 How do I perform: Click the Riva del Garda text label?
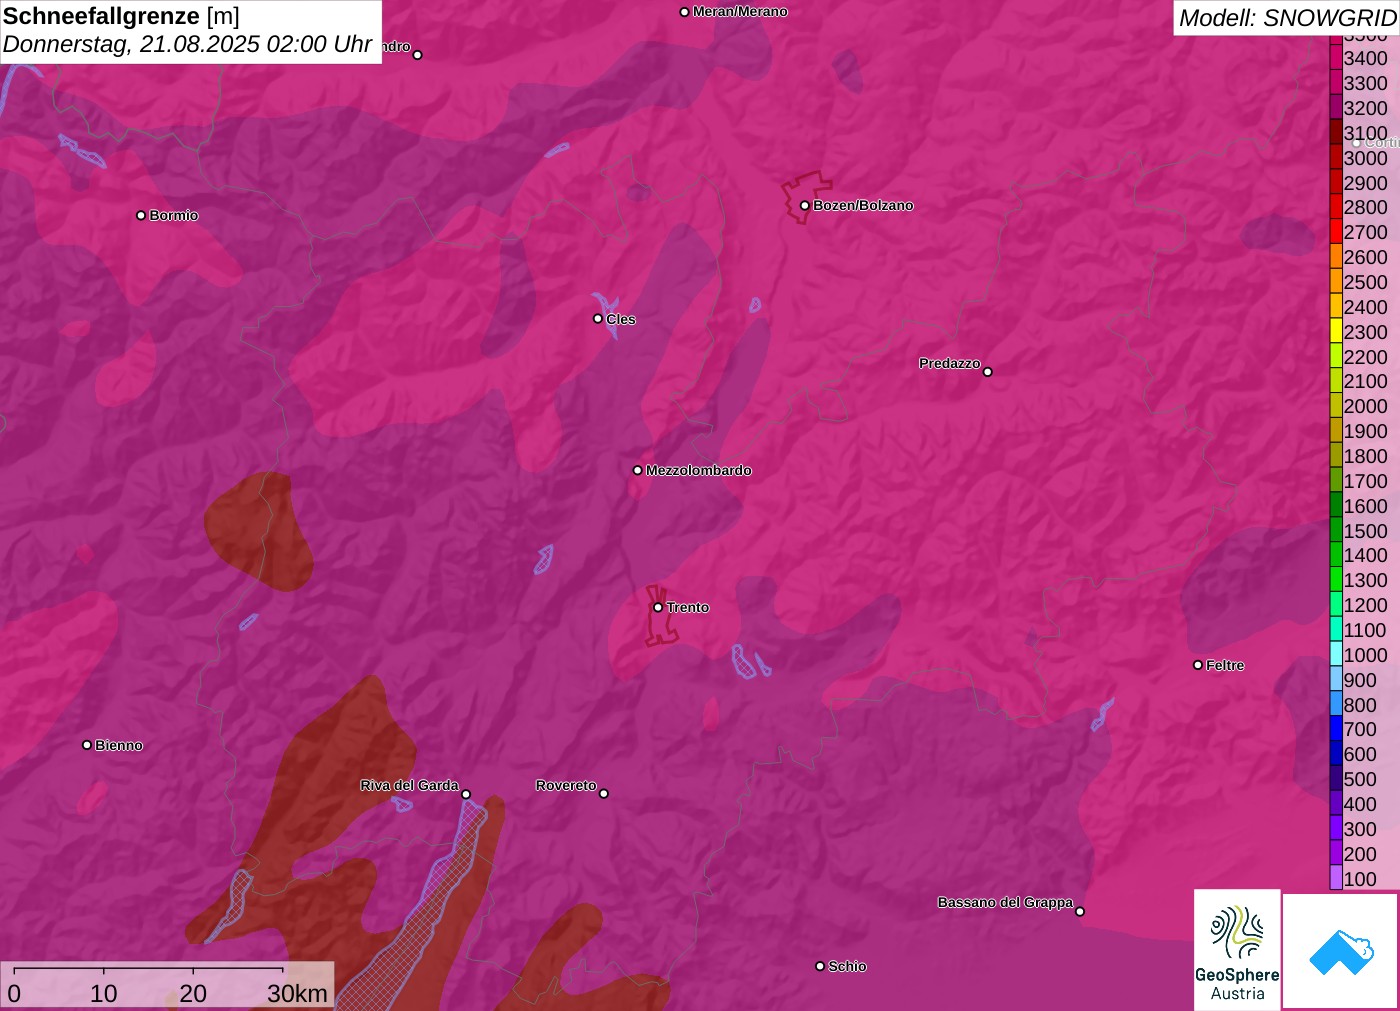pyautogui.click(x=409, y=785)
